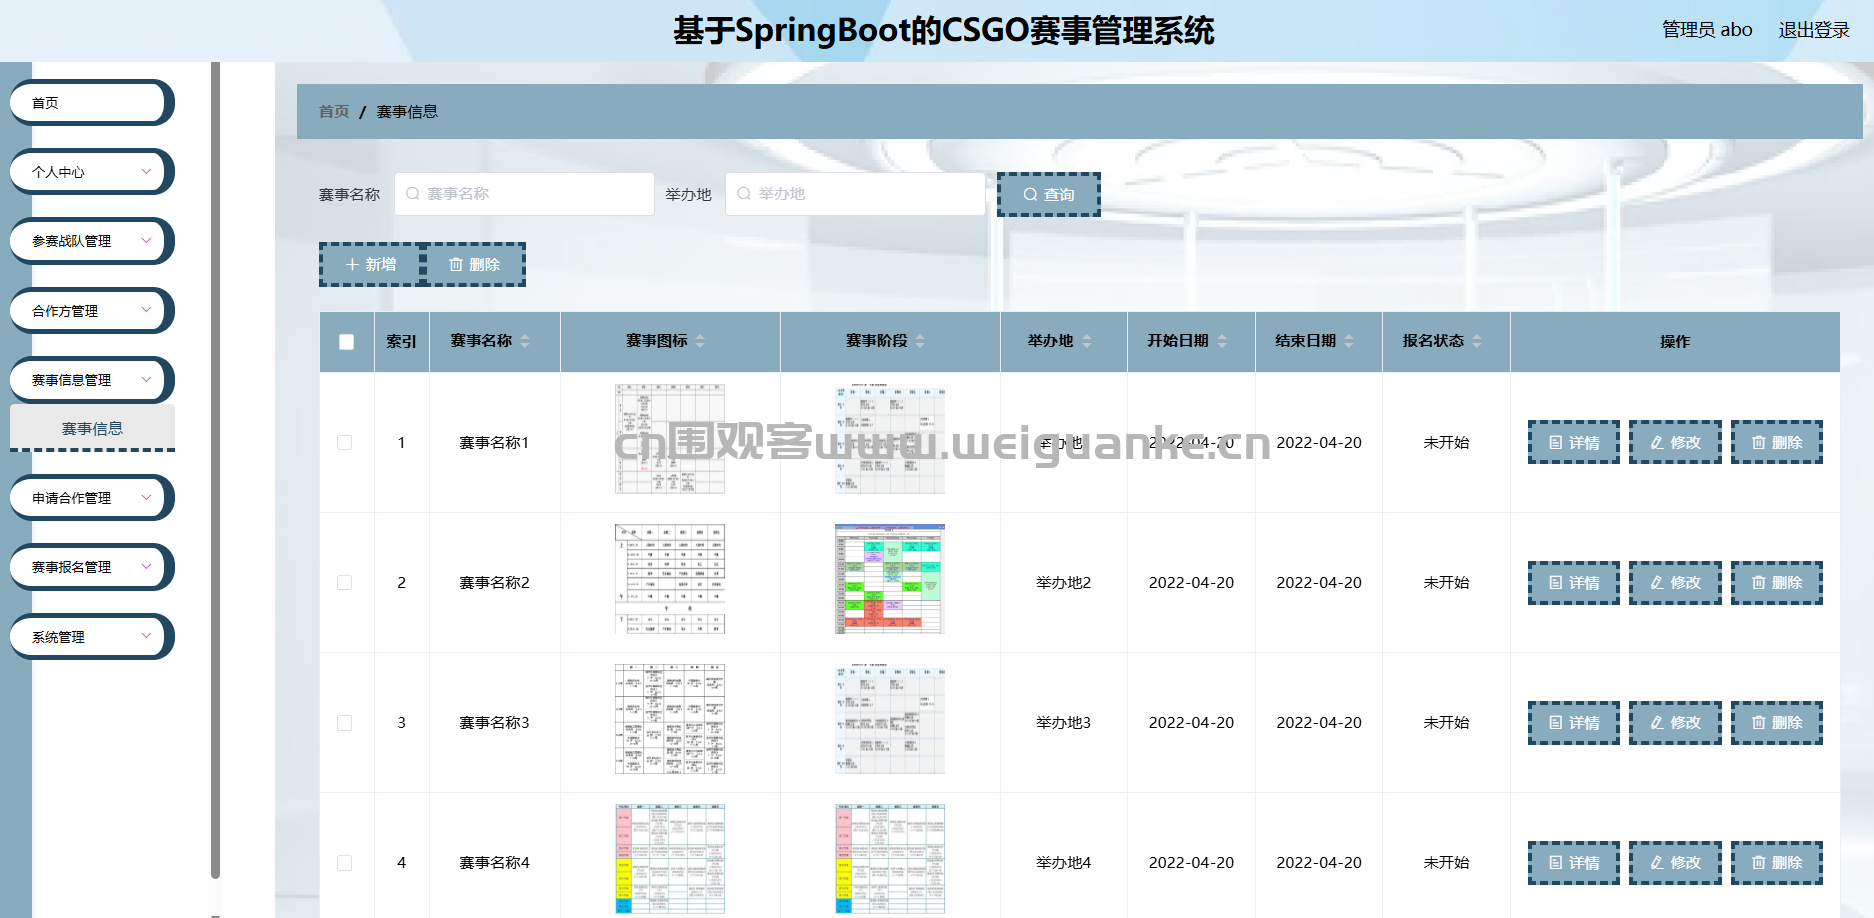Expand the 个人中心 sidebar menu

(90, 172)
